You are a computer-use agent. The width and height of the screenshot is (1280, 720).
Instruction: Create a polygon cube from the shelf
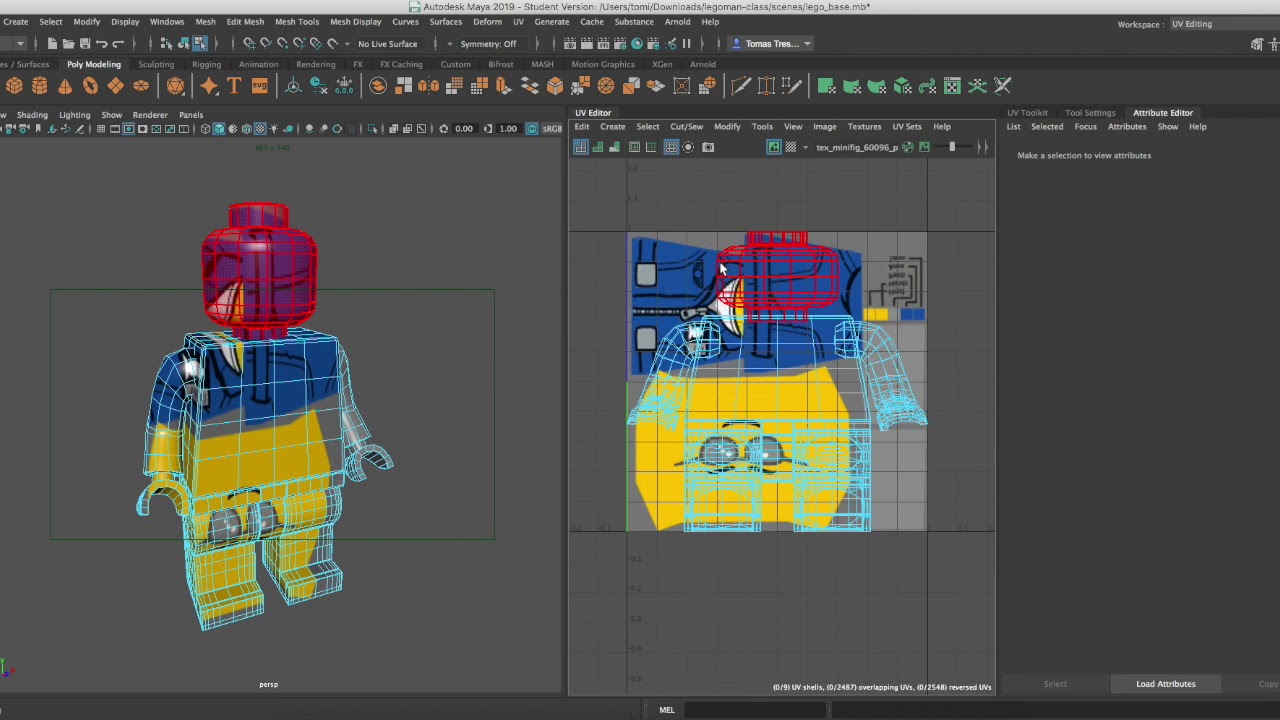click(x=14, y=86)
